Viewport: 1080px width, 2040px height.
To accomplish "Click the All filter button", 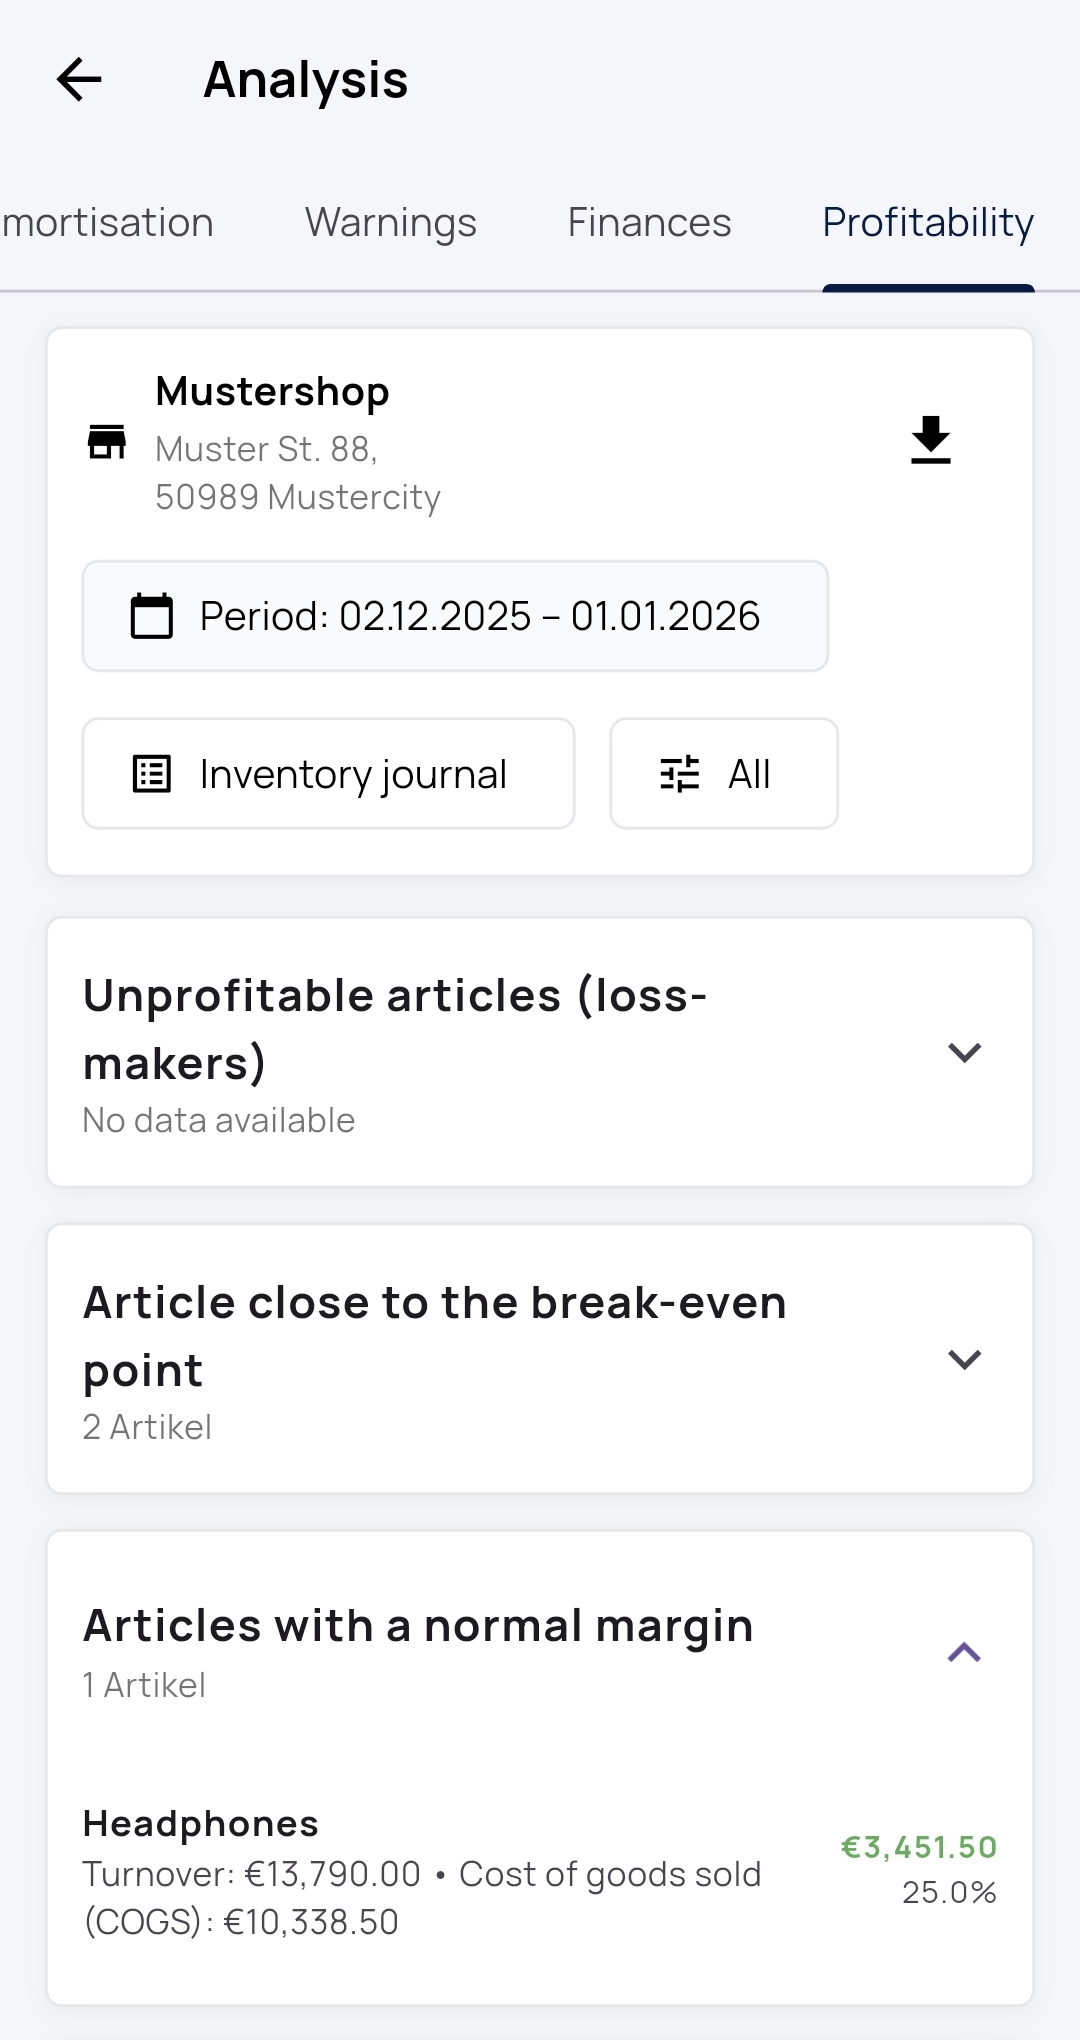I will click(724, 774).
